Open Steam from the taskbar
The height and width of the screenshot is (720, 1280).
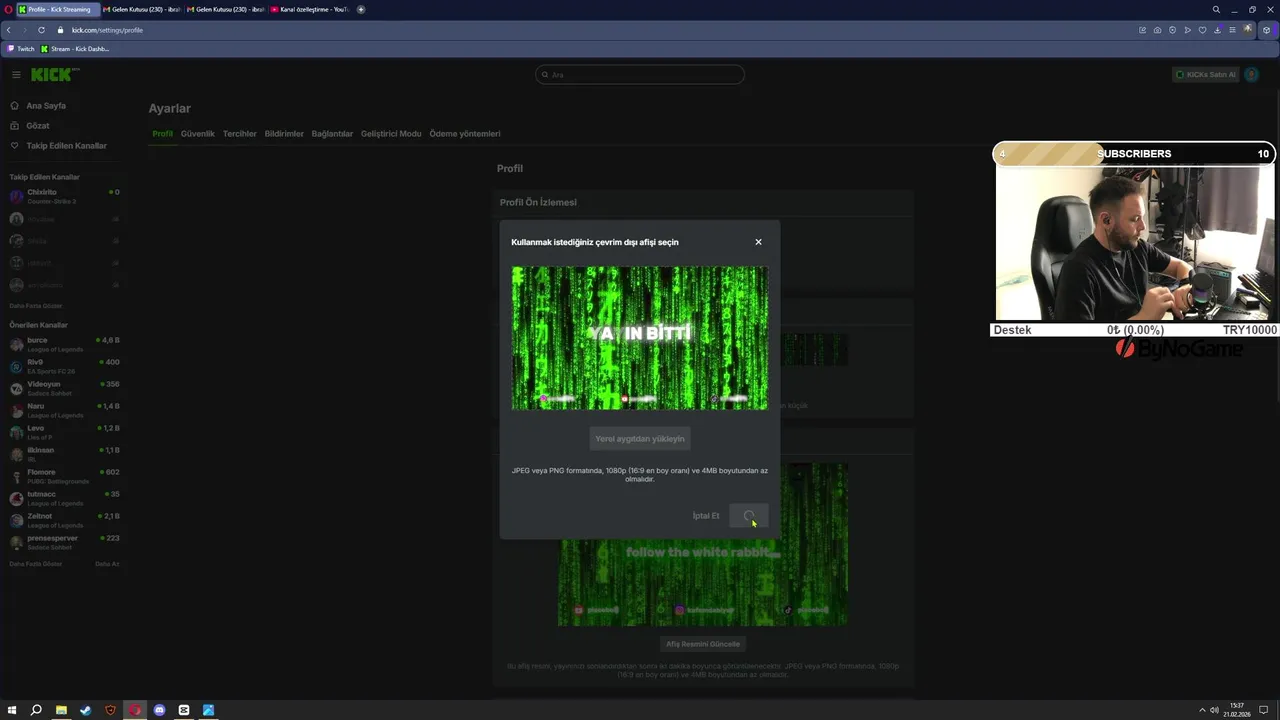[x=85, y=710]
